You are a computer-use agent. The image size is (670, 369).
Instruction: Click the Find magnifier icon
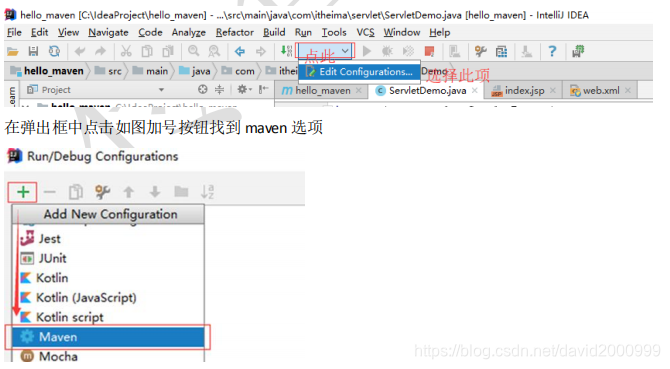pos(194,52)
